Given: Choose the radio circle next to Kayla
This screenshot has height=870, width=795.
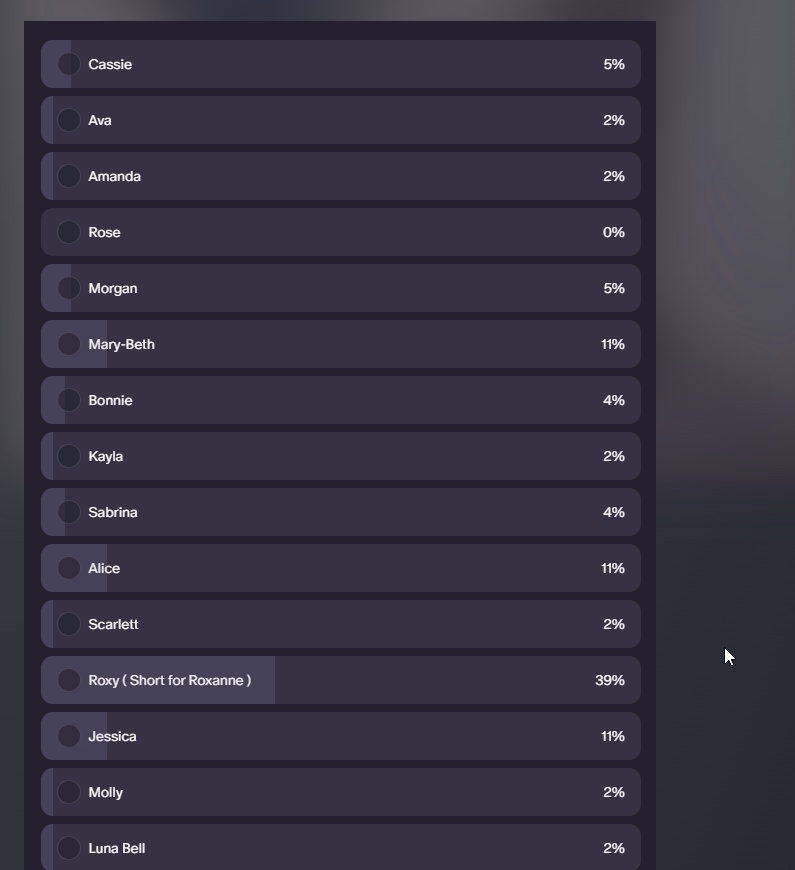Looking at the screenshot, I should click(69, 456).
